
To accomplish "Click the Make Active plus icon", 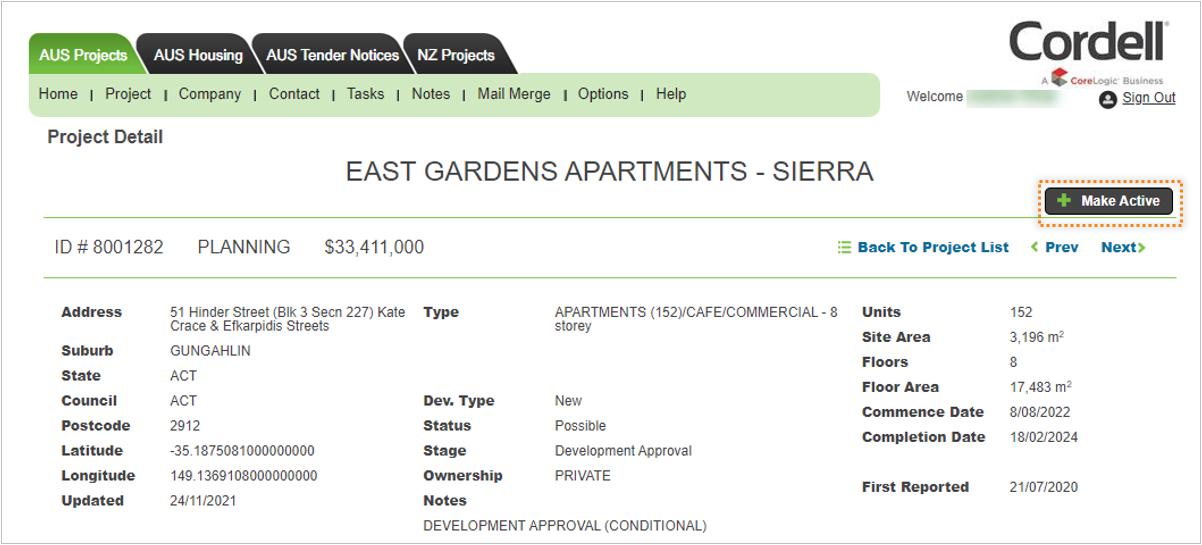I will pos(1064,201).
